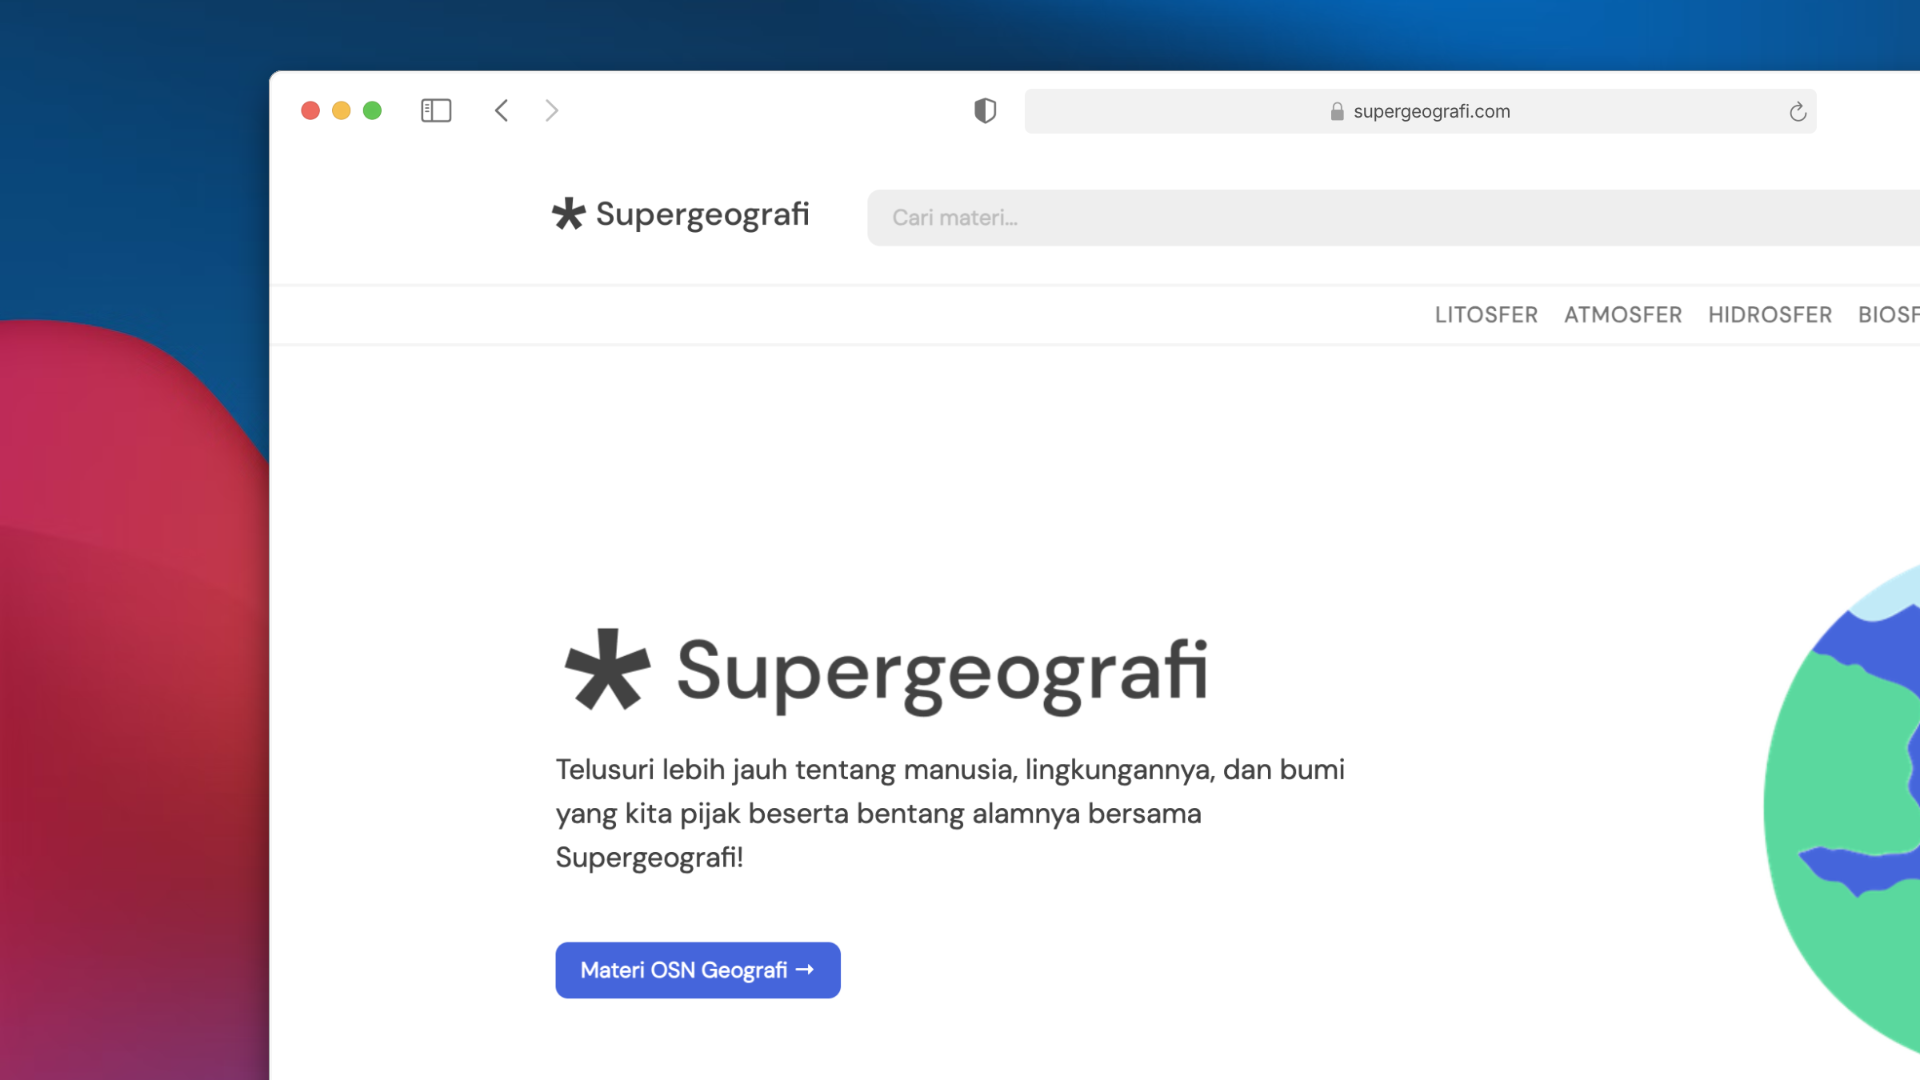Click the Supergeografi header logo link
This screenshot has height=1080, width=1920.
tap(702, 214)
